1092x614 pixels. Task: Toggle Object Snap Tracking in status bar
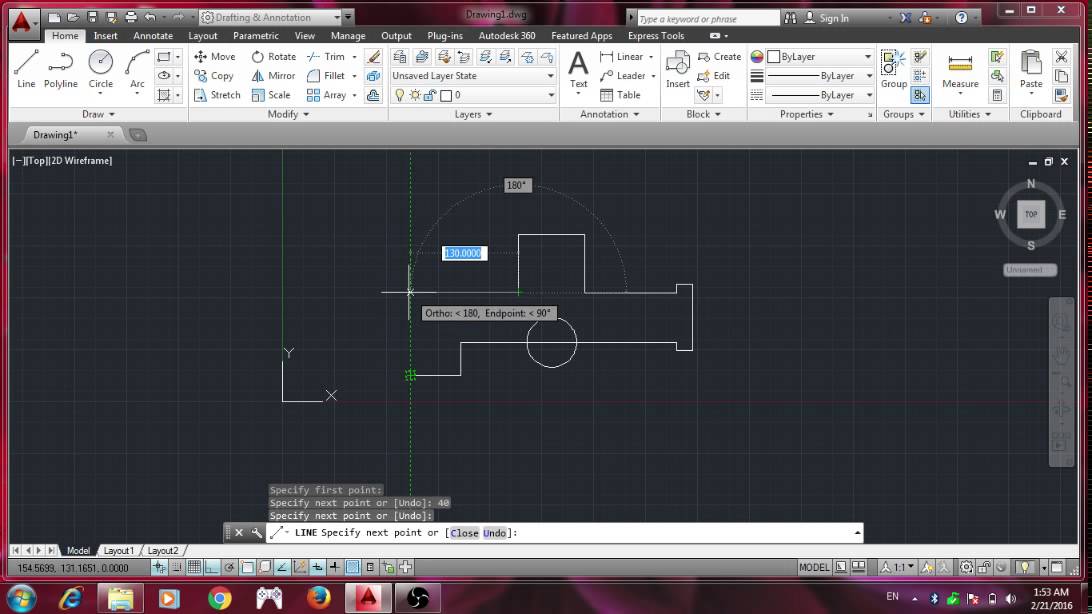tap(282, 567)
